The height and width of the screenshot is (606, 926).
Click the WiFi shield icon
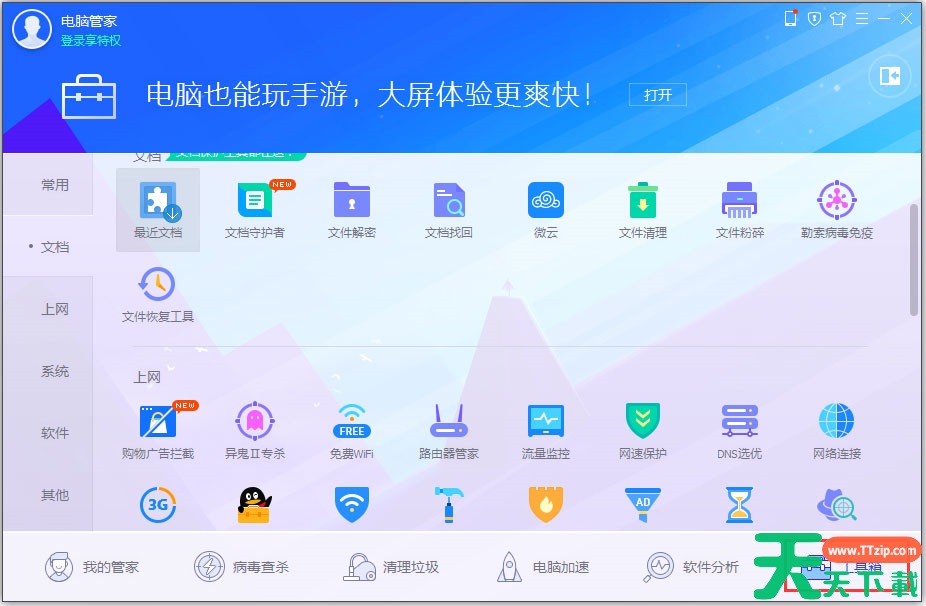click(352, 505)
